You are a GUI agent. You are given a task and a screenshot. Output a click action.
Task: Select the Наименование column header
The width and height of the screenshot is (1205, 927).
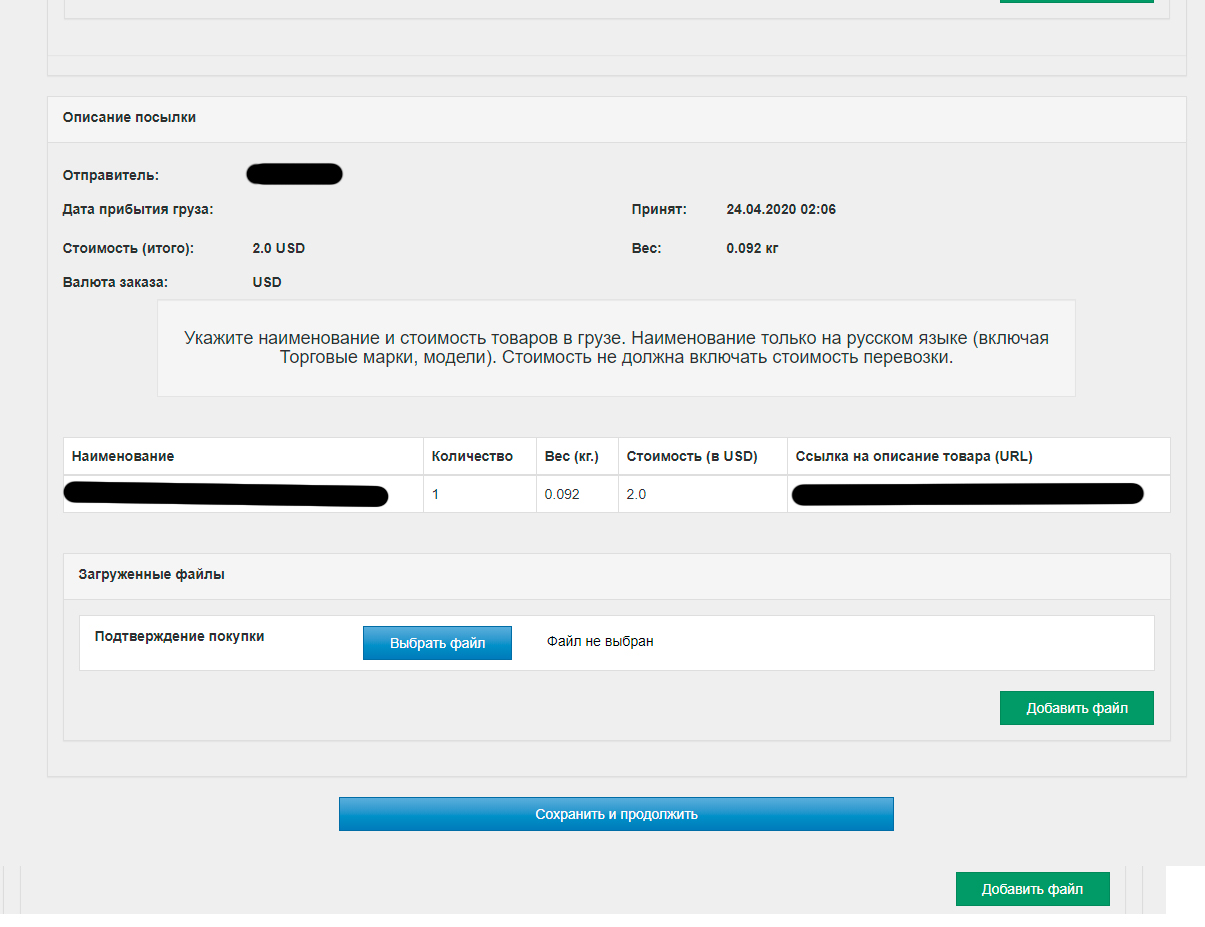pyautogui.click(x=123, y=456)
